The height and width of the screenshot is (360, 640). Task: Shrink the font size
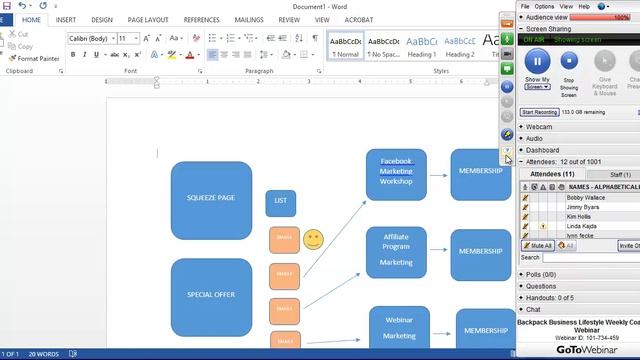(158, 38)
